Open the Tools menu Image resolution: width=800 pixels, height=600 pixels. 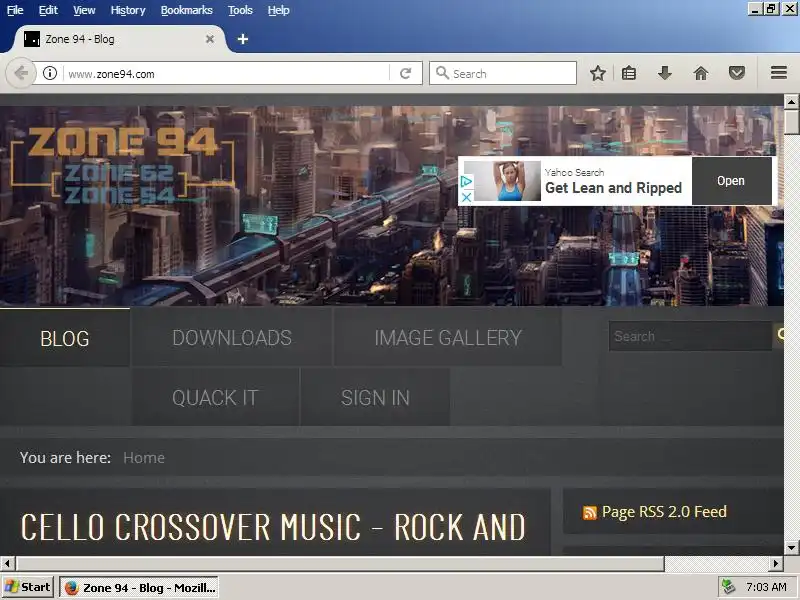click(240, 10)
